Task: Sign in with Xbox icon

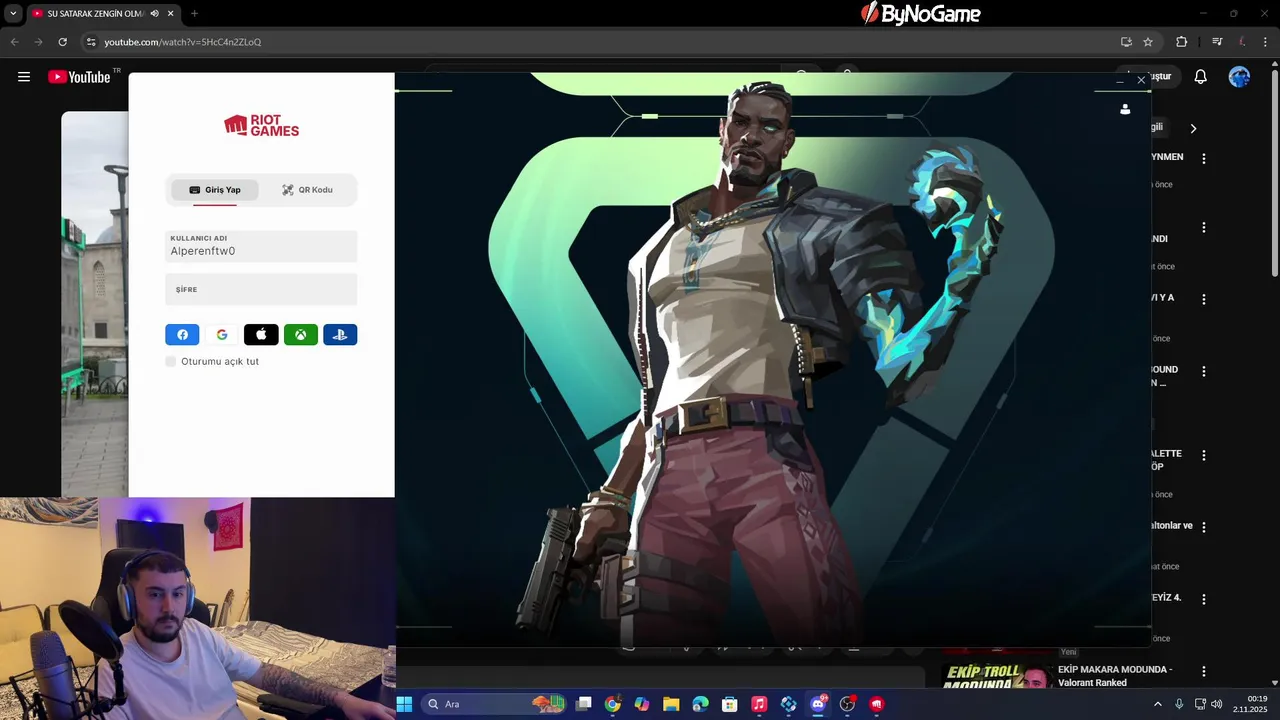Action: (x=301, y=335)
